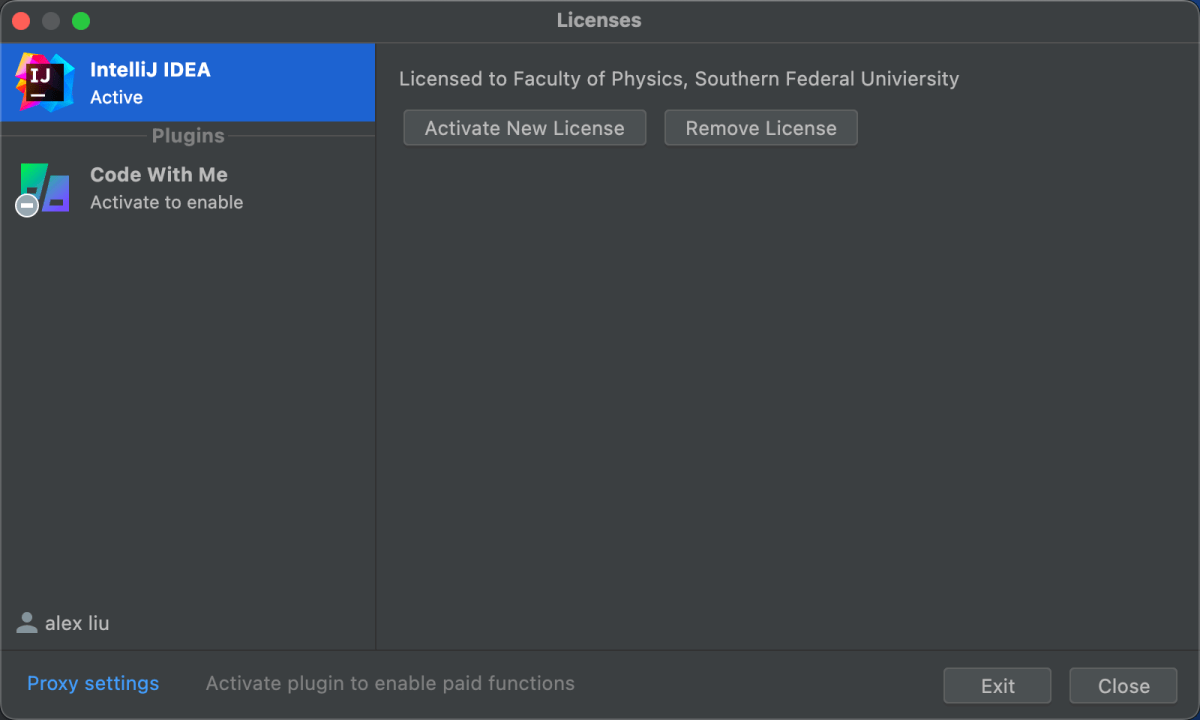Click the licensed-to Faculty of Physics text
Viewport: 1200px width, 720px height.
[679, 79]
